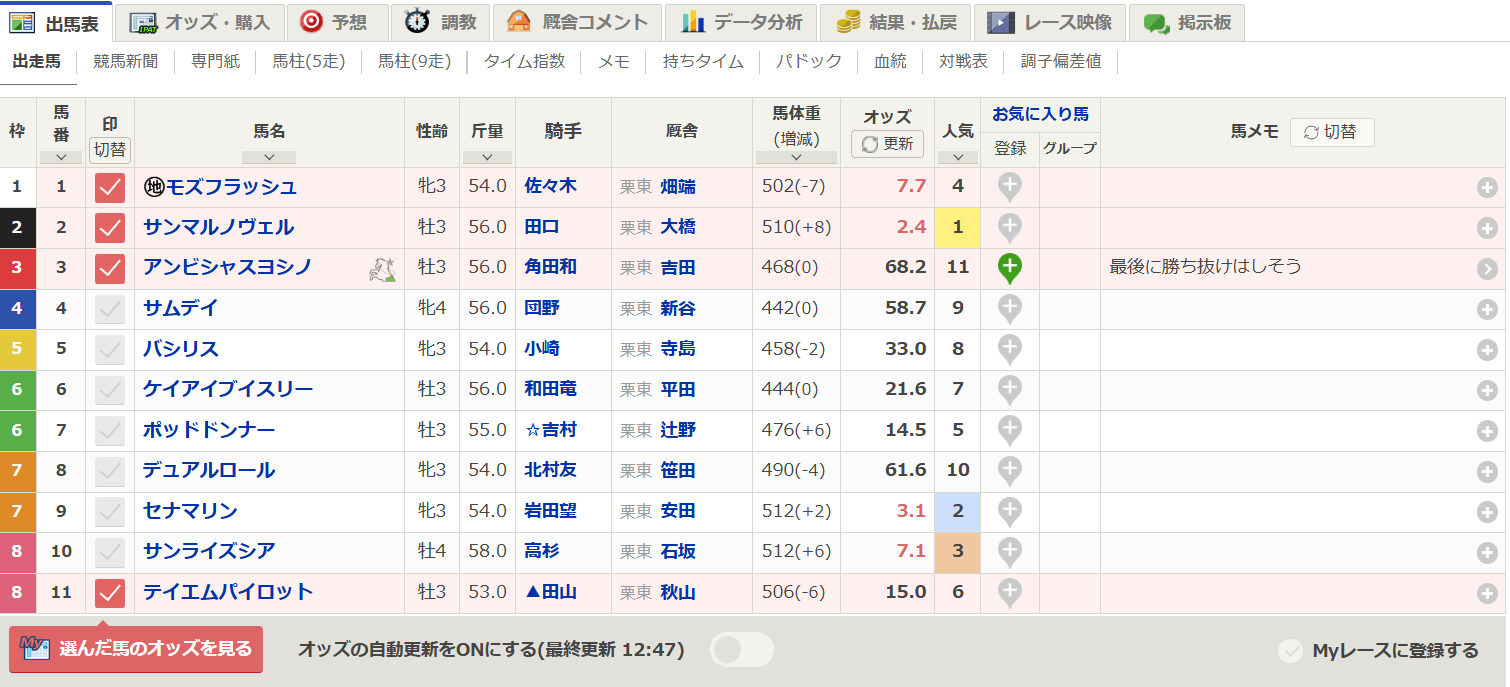Add memo for テイエムパイロット via plus icon

tap(1487, 593)
